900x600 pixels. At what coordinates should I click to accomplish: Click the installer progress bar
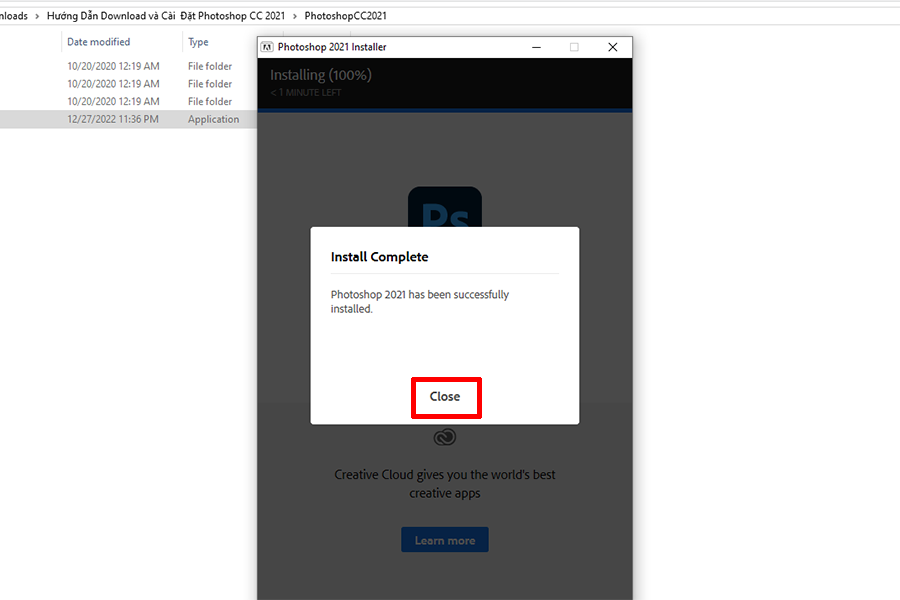pos(445,110)
